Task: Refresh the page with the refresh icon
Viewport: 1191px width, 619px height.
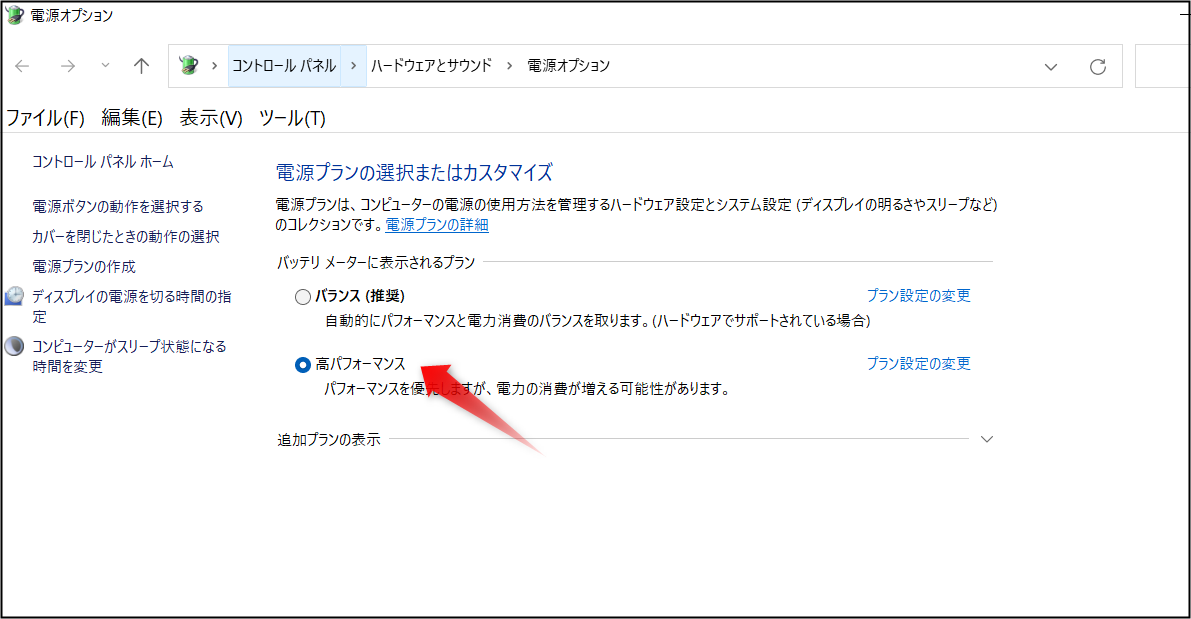Action: point(1097,65)
